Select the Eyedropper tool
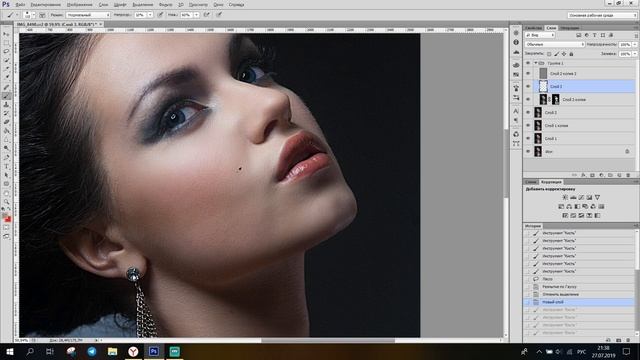The height and width of the screenshot is (360, 640). (x=6, y=77)
